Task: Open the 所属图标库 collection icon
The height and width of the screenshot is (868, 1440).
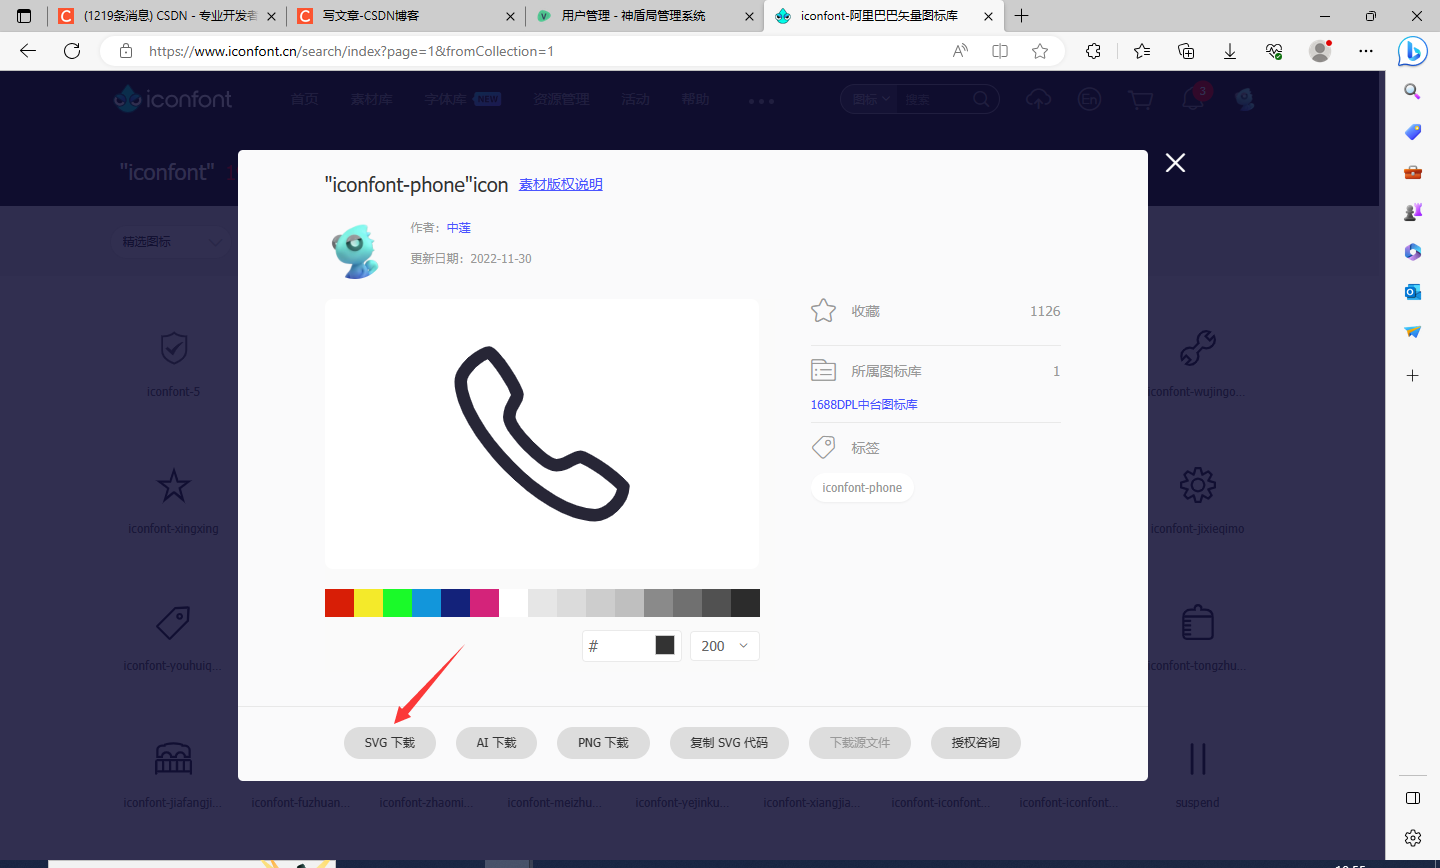Action: point(823,371)
